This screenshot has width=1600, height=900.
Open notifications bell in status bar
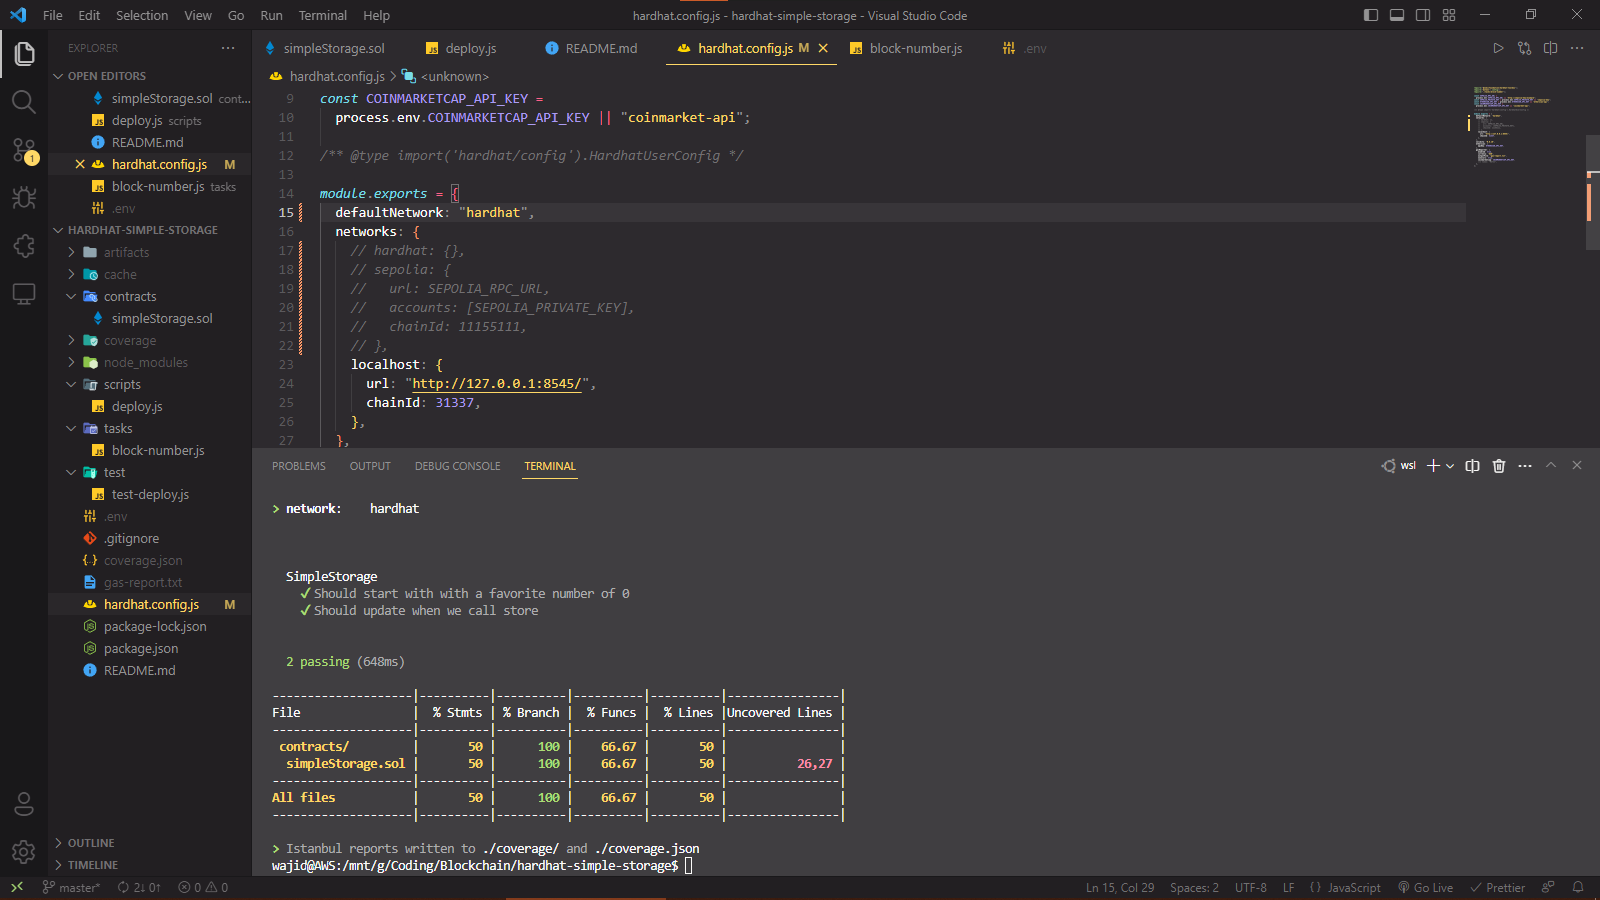(1578, 887)
